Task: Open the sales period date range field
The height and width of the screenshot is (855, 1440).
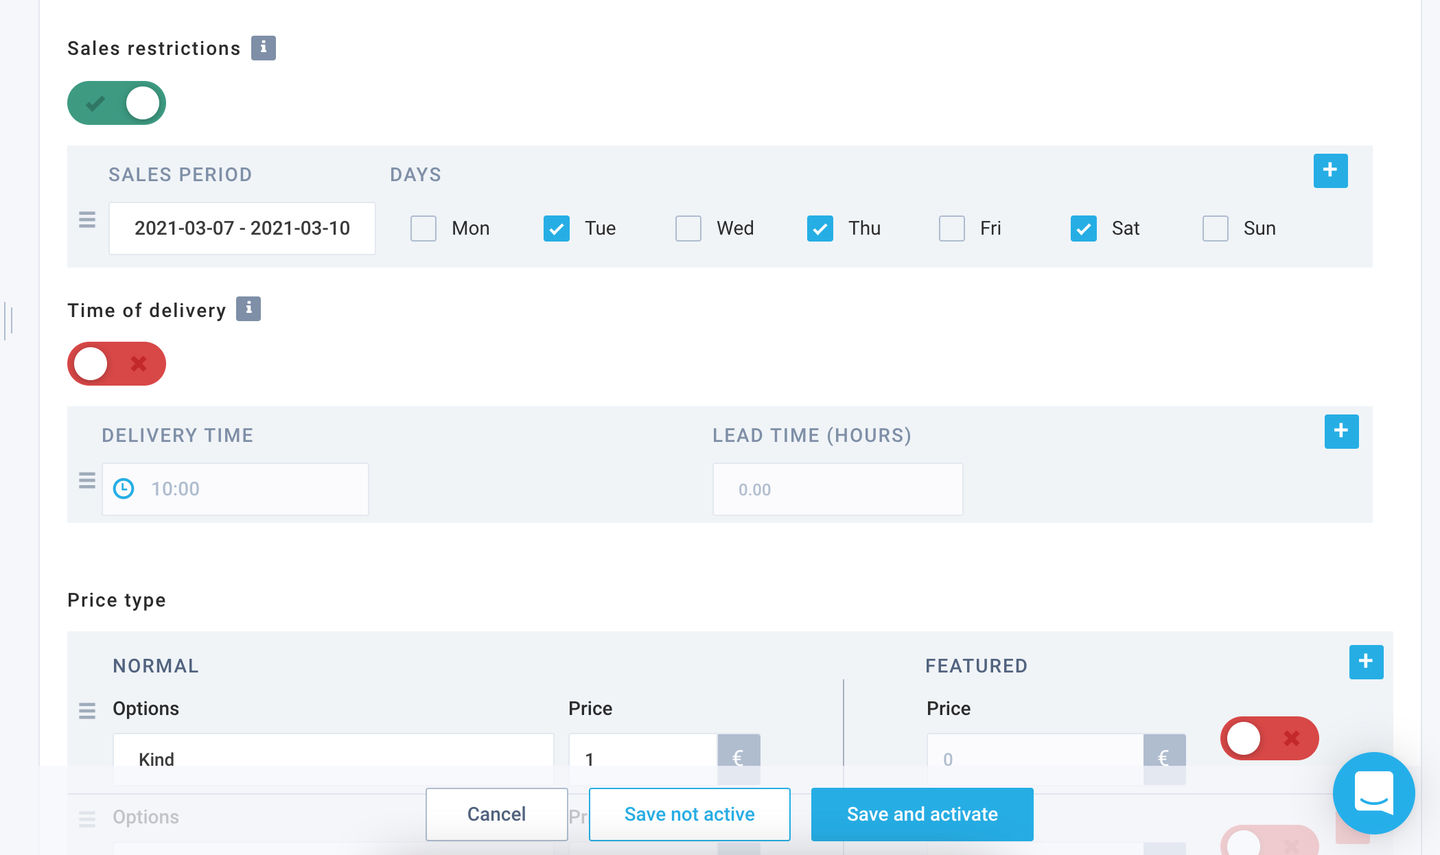Action: pyautogui.click(x=242, y=228)
